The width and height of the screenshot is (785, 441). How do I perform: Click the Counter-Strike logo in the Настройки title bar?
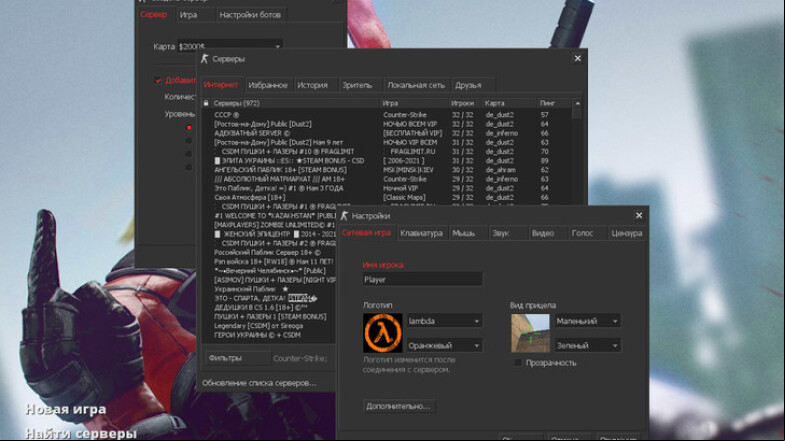click(344, 216)
